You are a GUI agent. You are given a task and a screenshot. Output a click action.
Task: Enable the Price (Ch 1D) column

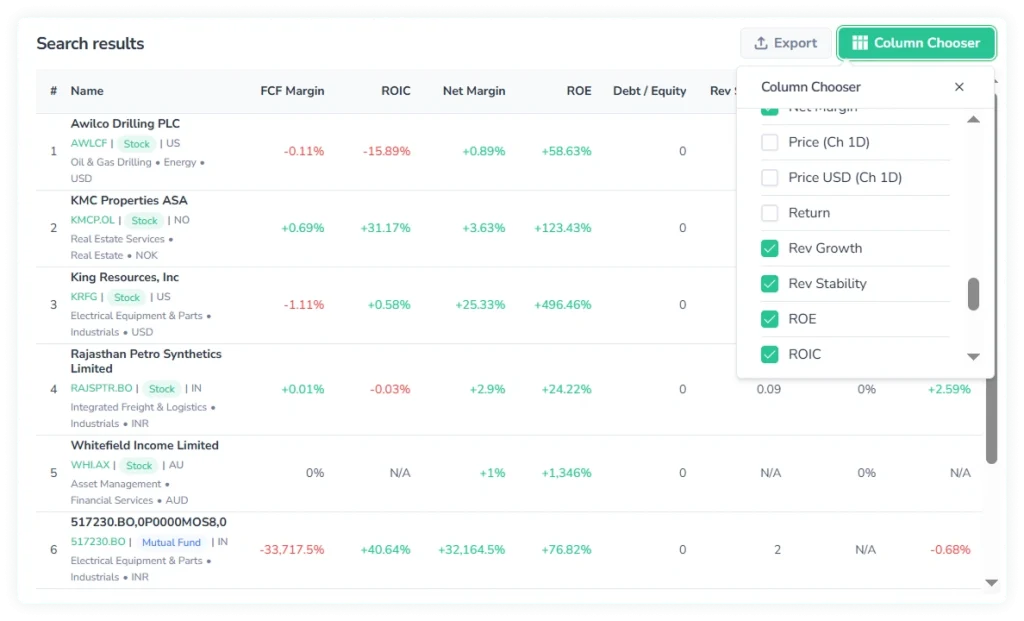coord(770,142)
